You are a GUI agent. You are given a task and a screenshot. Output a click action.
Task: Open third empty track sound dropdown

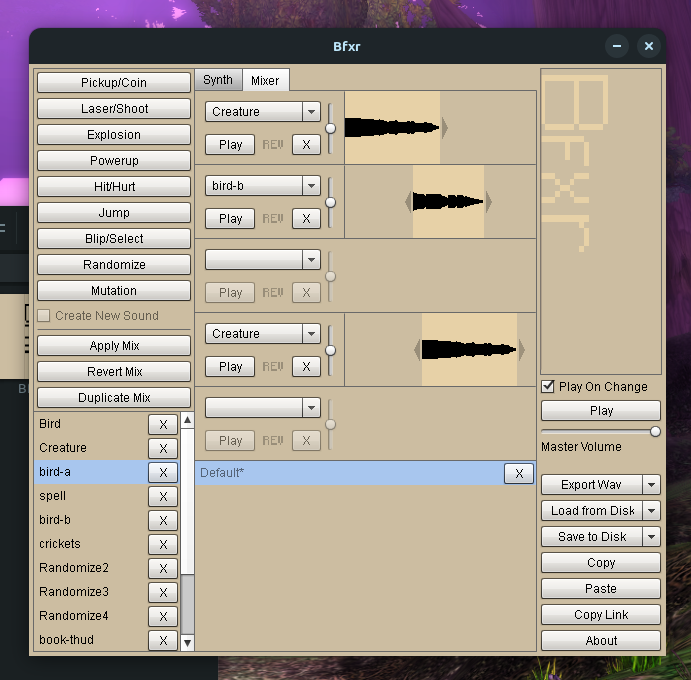pos(311,260)
